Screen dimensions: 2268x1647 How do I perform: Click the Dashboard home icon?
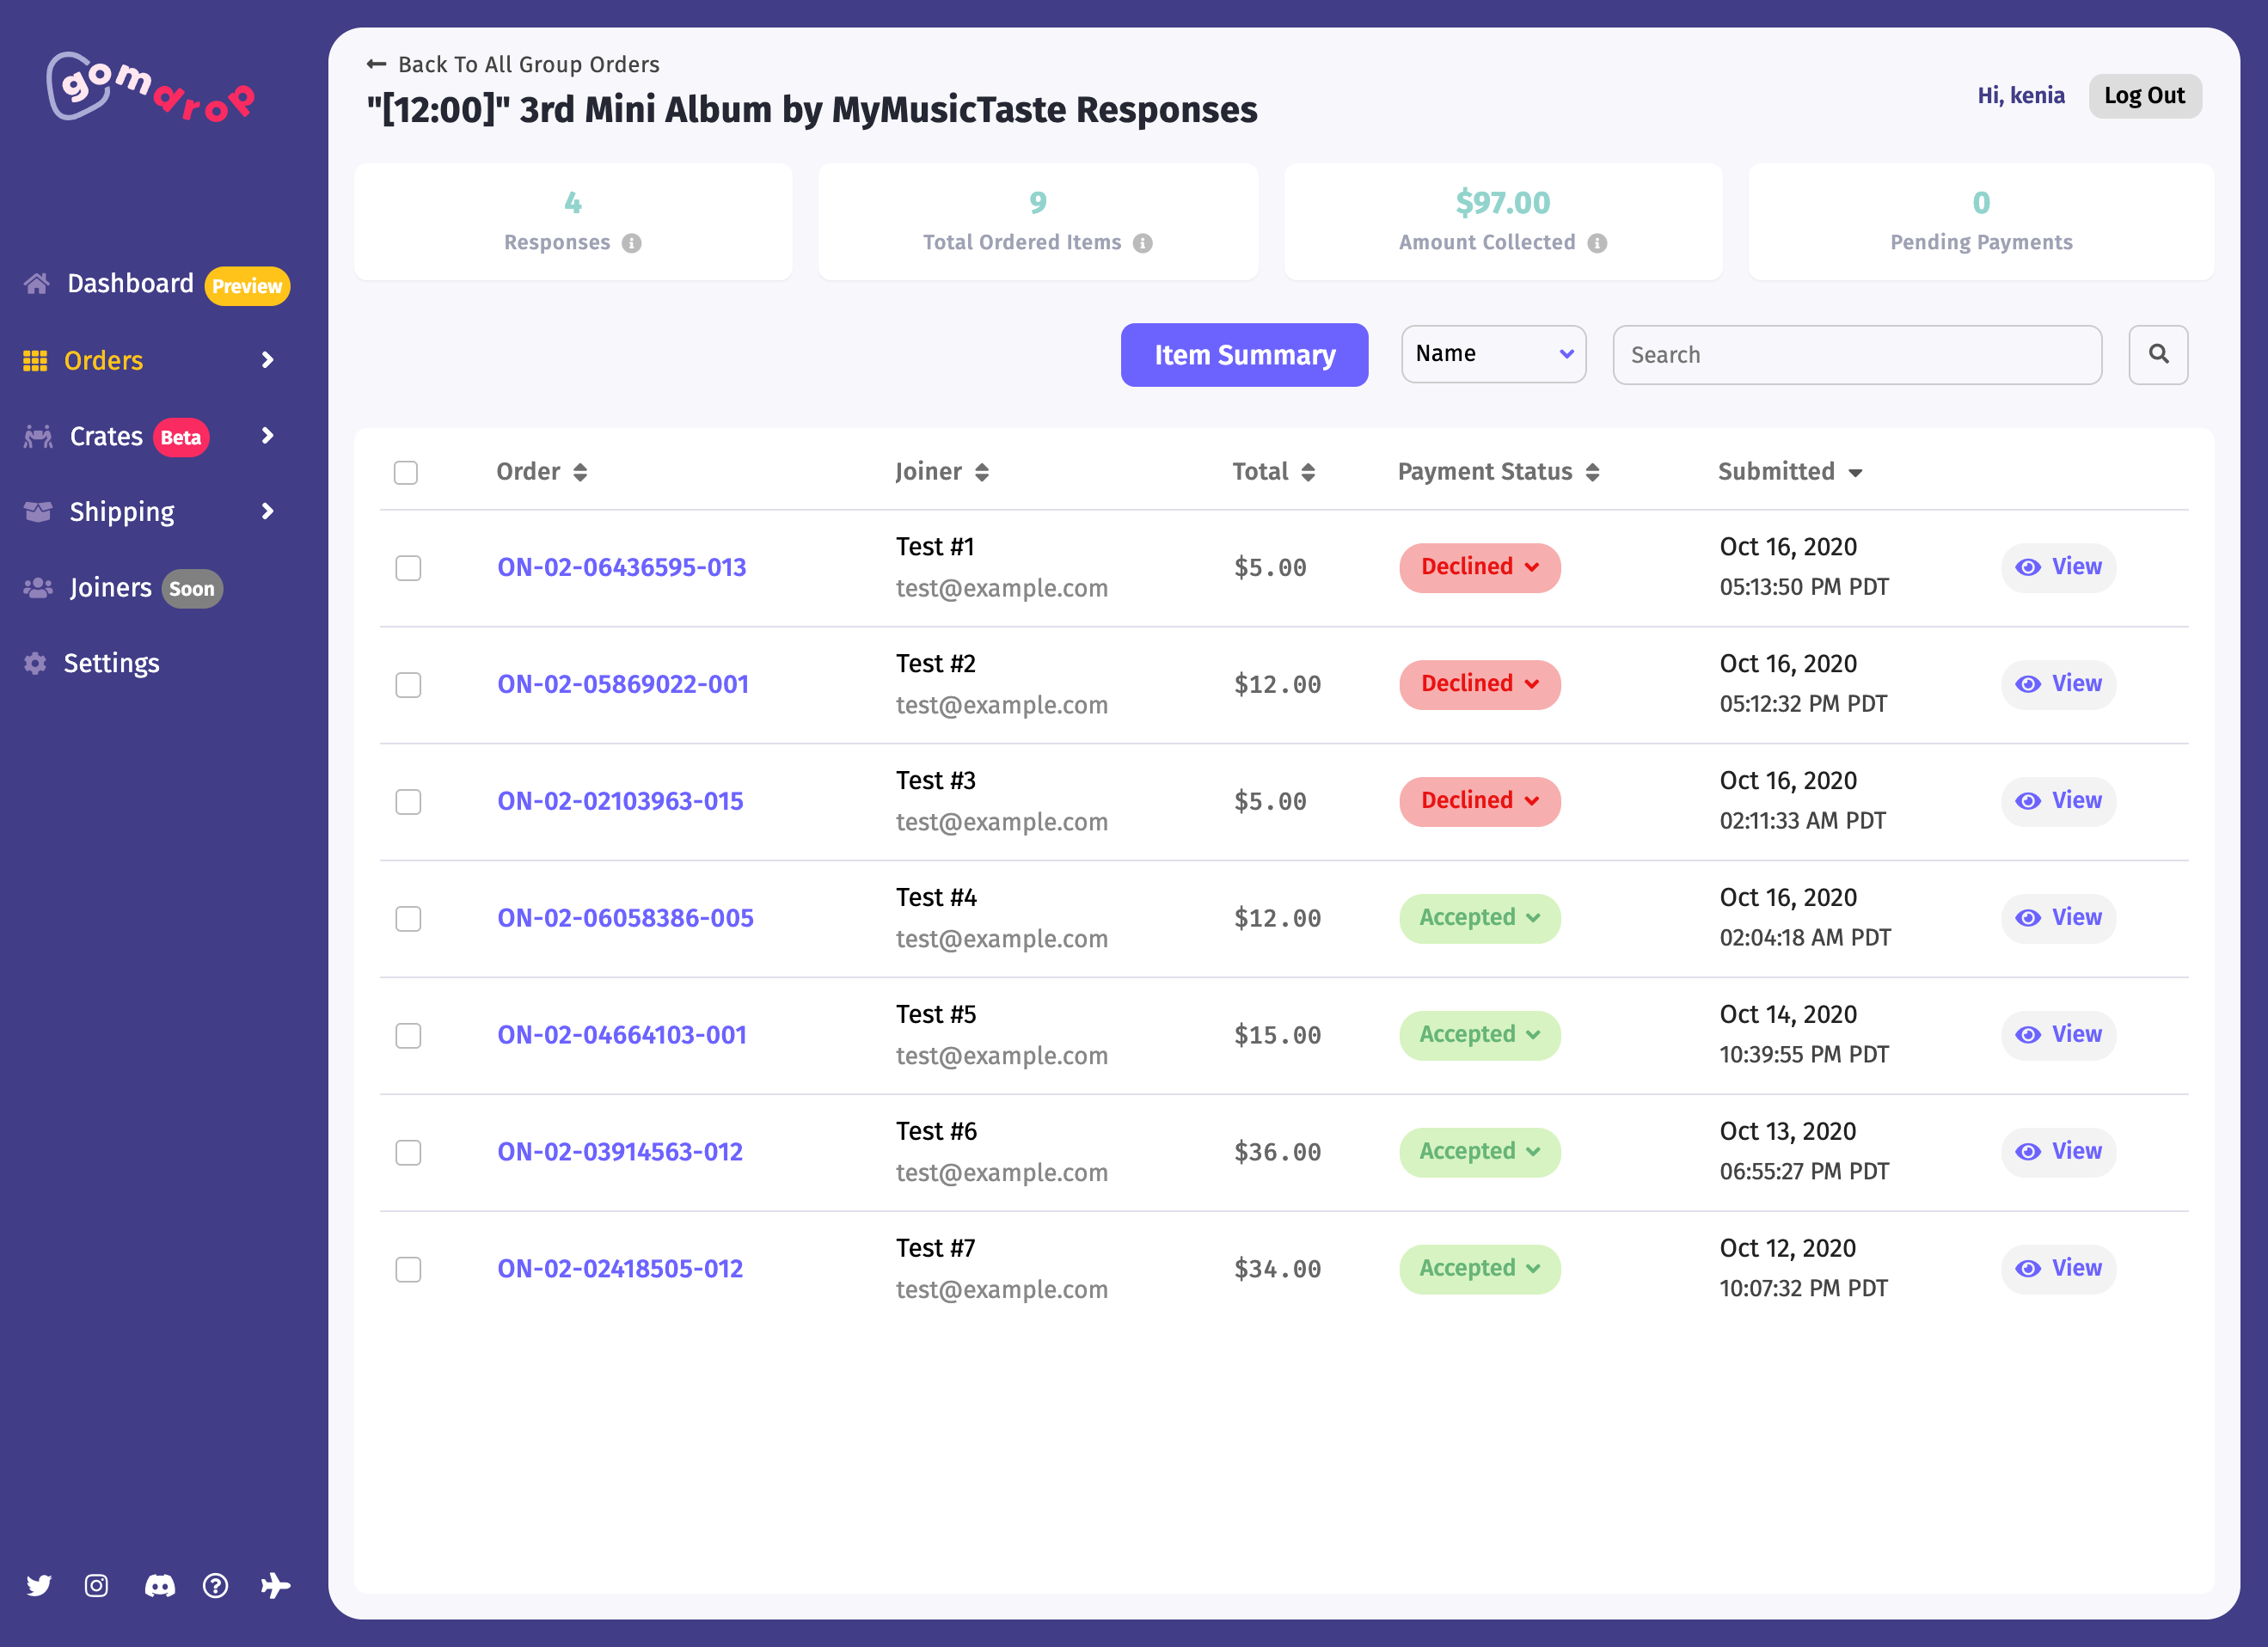[37, 284]
